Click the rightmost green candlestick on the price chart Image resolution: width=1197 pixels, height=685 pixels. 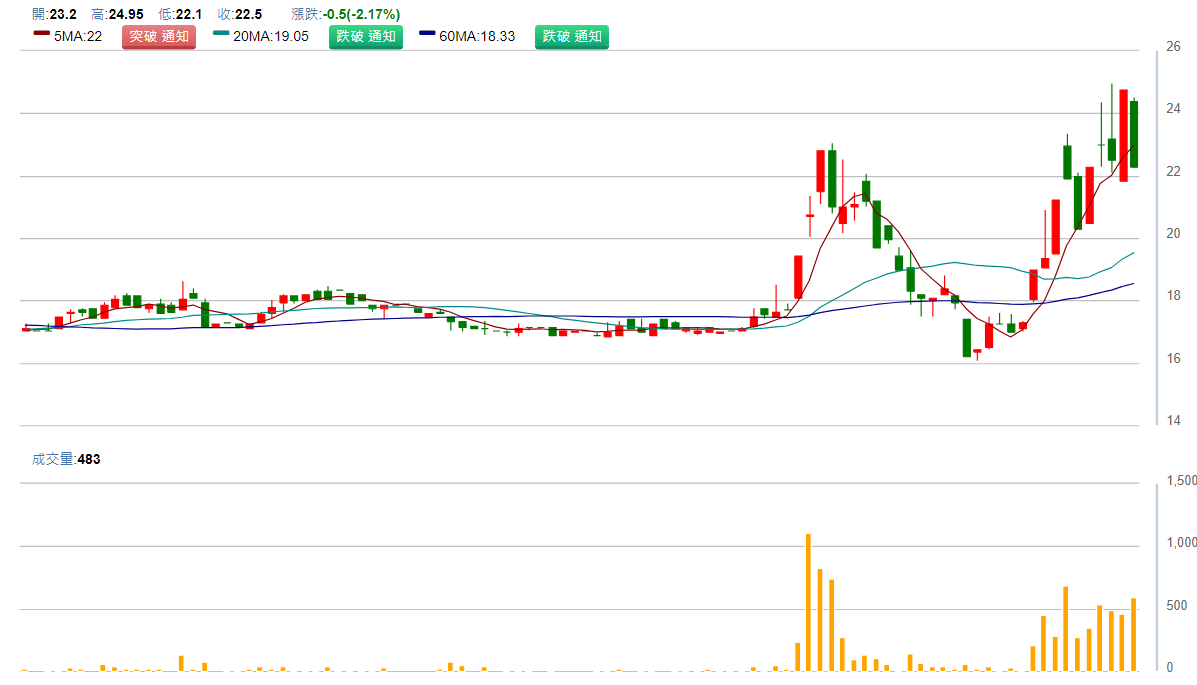coord(1134,134)
